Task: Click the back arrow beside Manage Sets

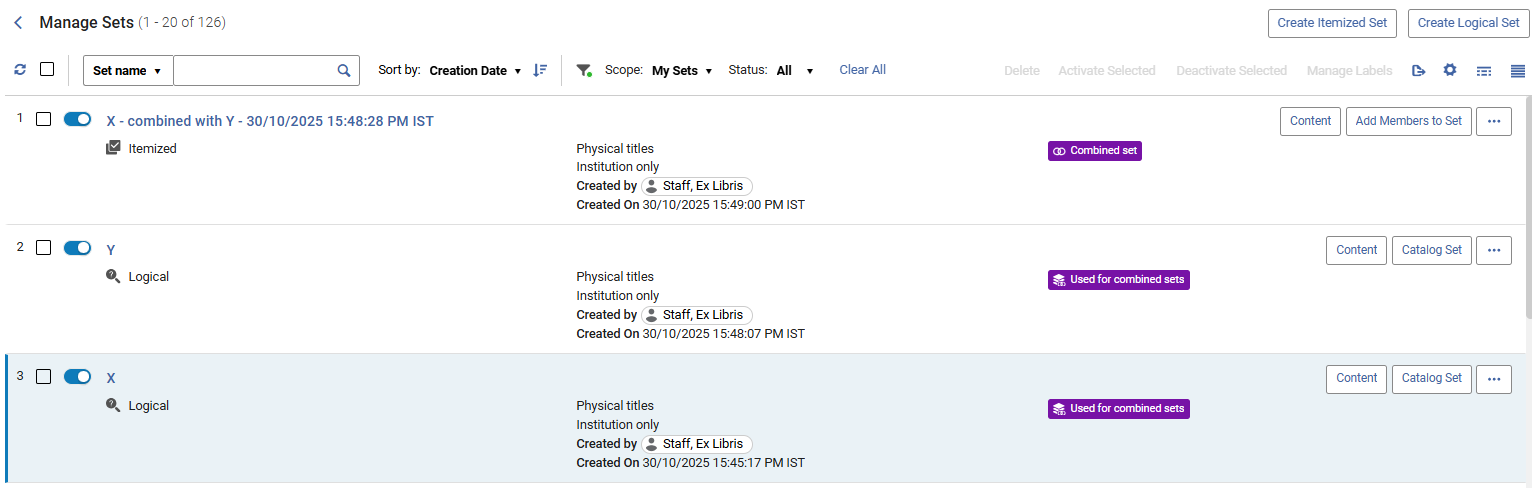Action: click(18, 23)
